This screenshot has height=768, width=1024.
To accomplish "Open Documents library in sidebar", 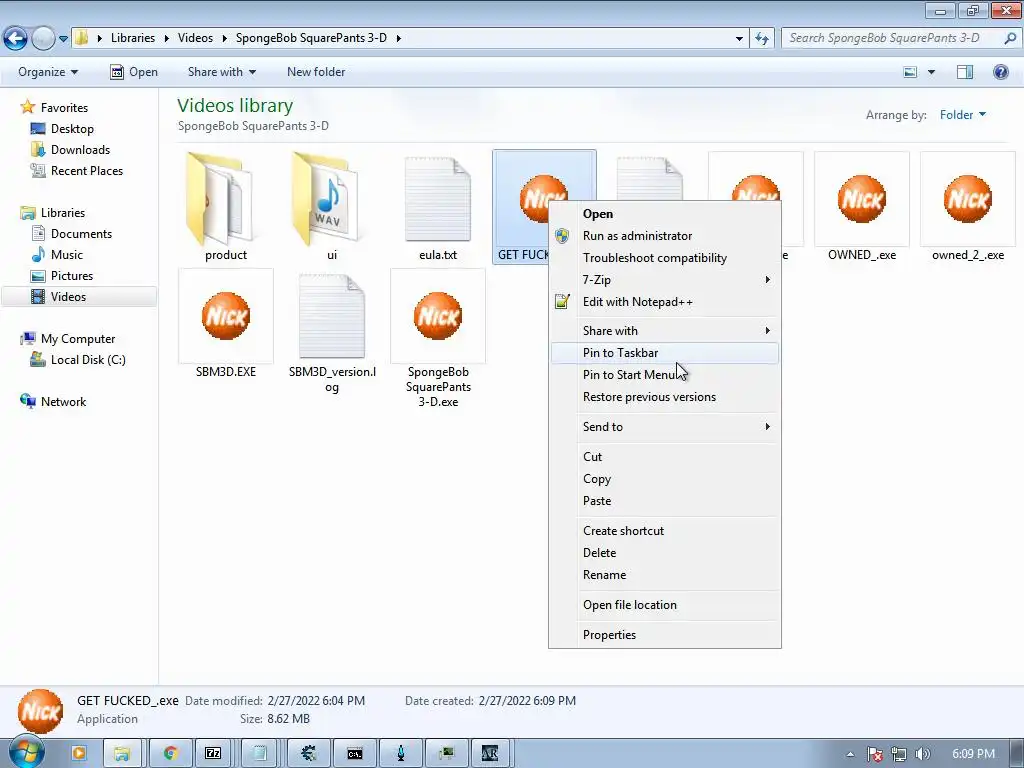I will (x=72, y=234).
